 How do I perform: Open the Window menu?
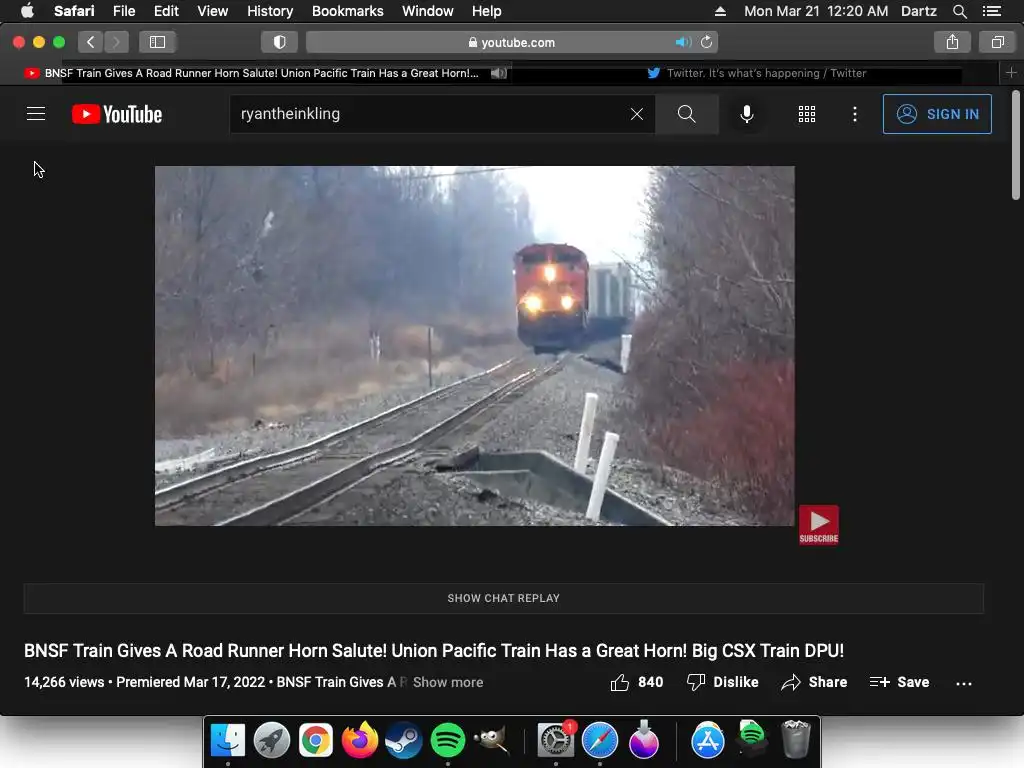pos(427,11)
